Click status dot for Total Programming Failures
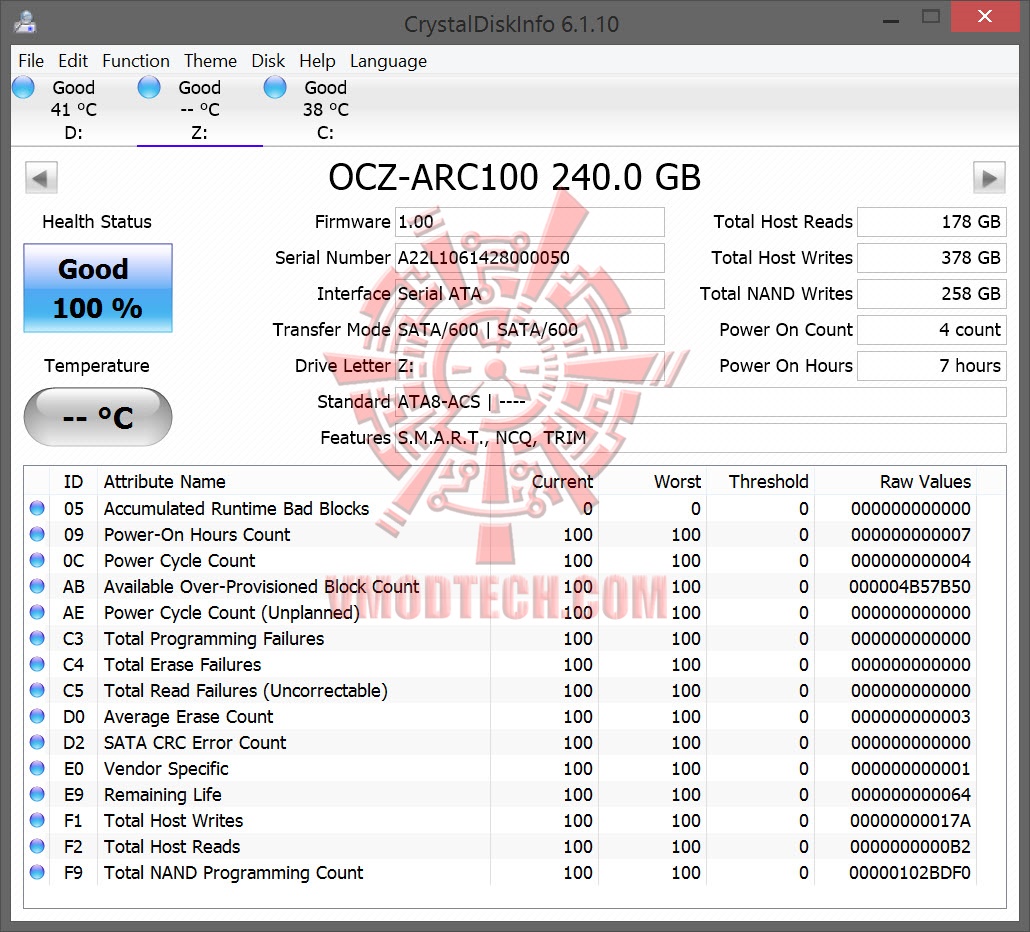The height and width of the screenshot is (932, 1030). click(37, 638)
